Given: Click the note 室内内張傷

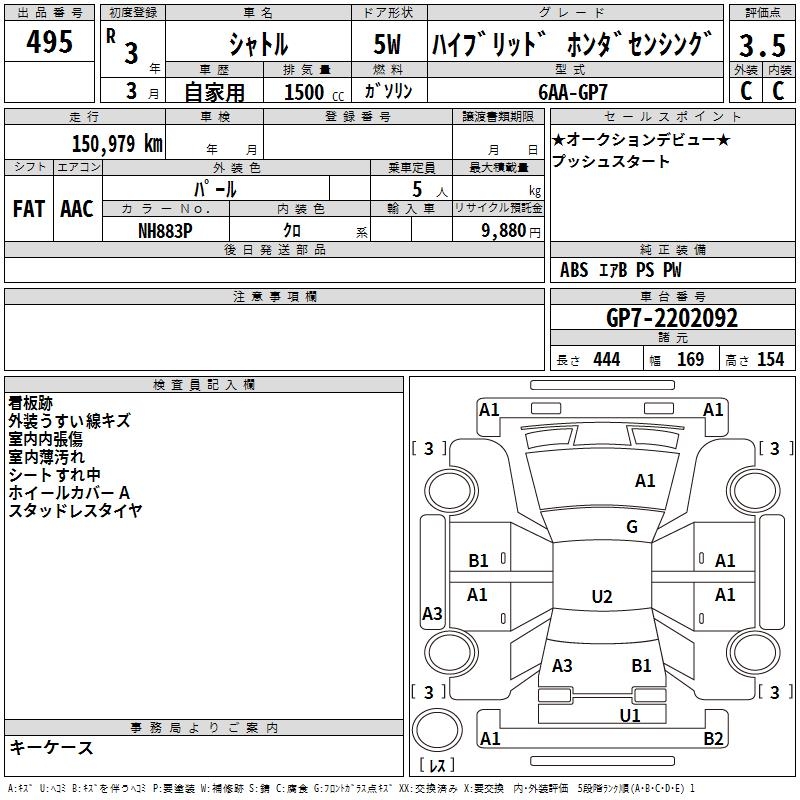Looking at the screenshot, I should (45, 439).
